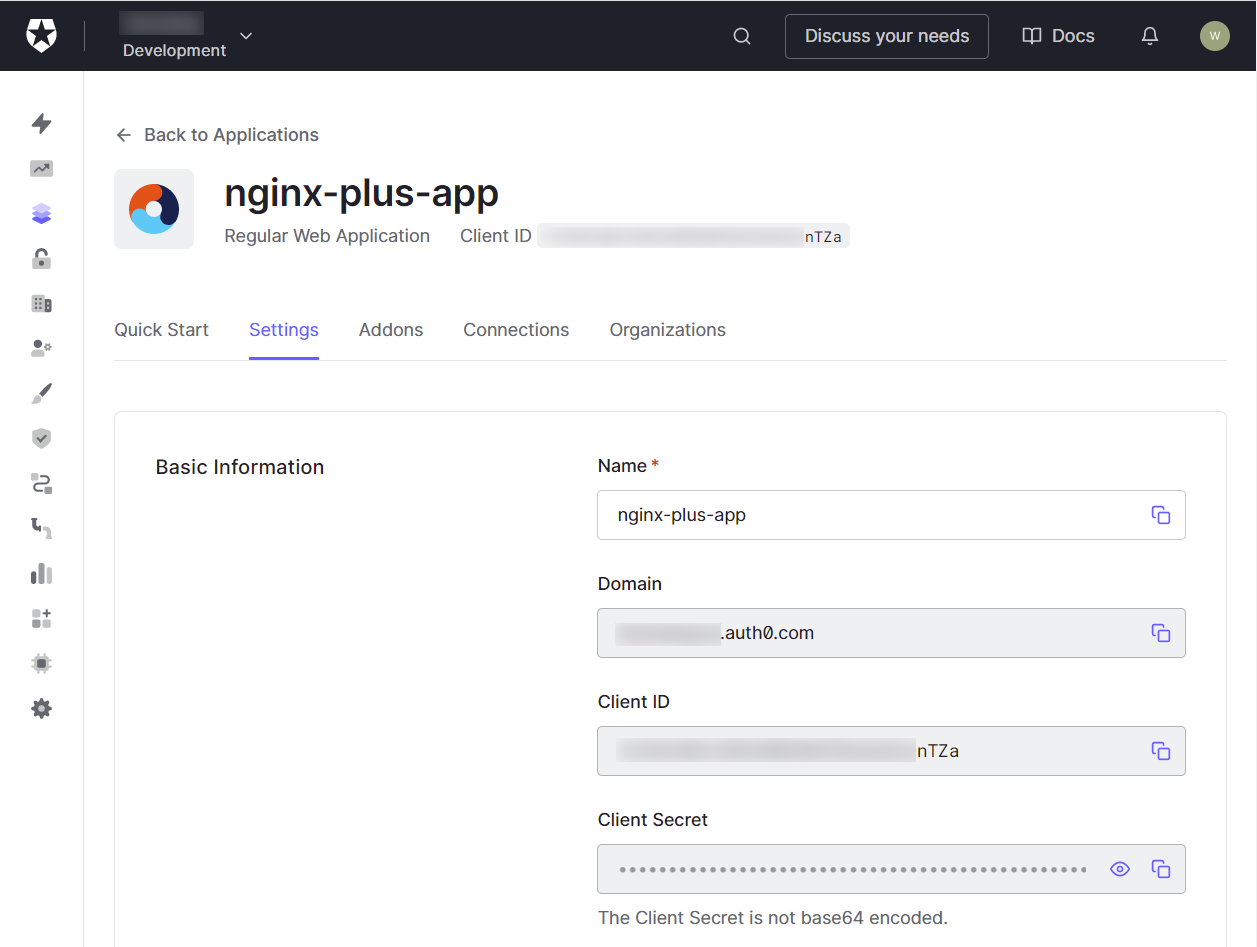Open the notifications bell
This screenshot has width=1257, height=947.
1149,35
